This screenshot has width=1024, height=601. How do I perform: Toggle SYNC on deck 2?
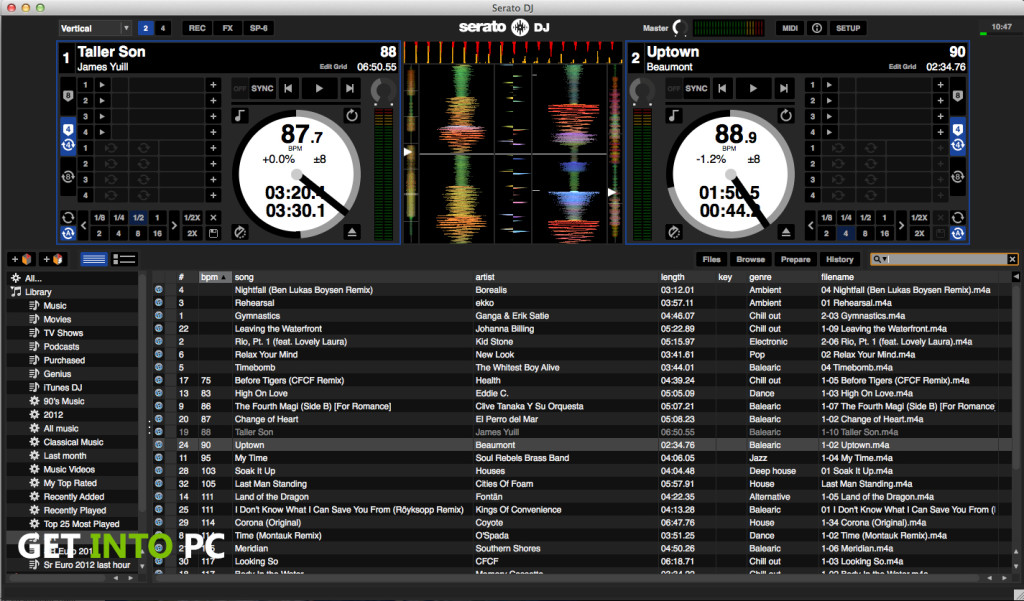(x=696, y=88)
